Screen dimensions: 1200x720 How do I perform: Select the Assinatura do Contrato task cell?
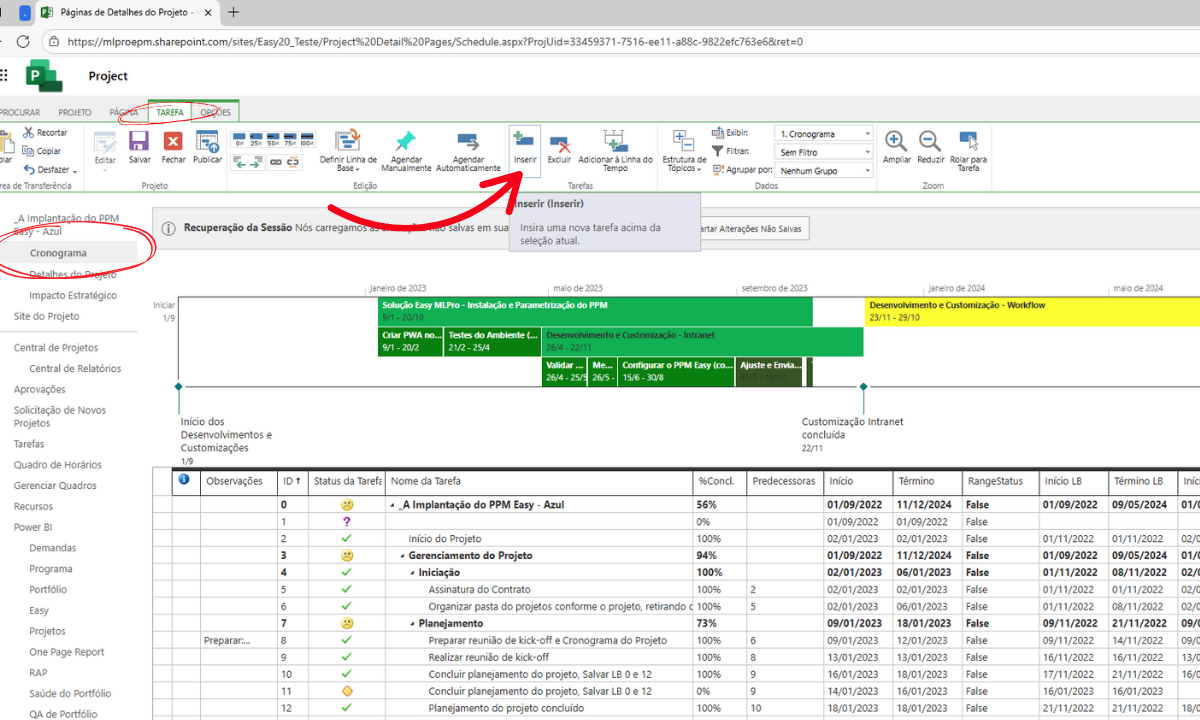pyautogui.click(x=541, y=590)
